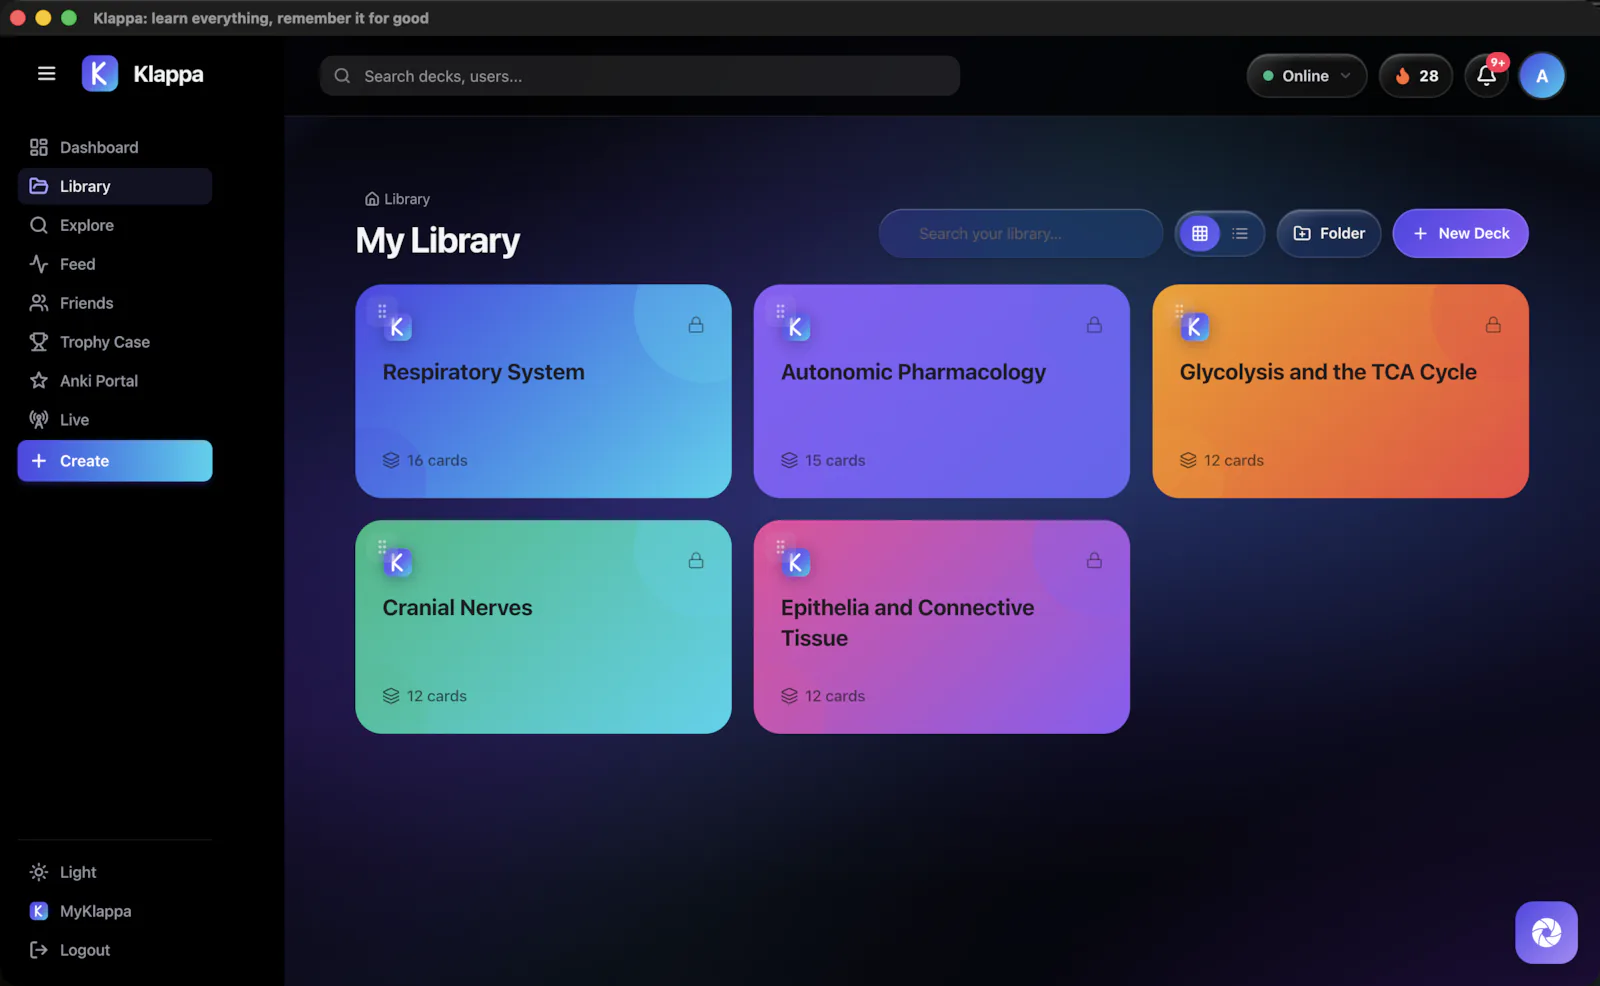The width and height of the screenshot is (1600, 986).
Task: Click 16 cards on Respiratory System deck
Action: pos(425,460)
